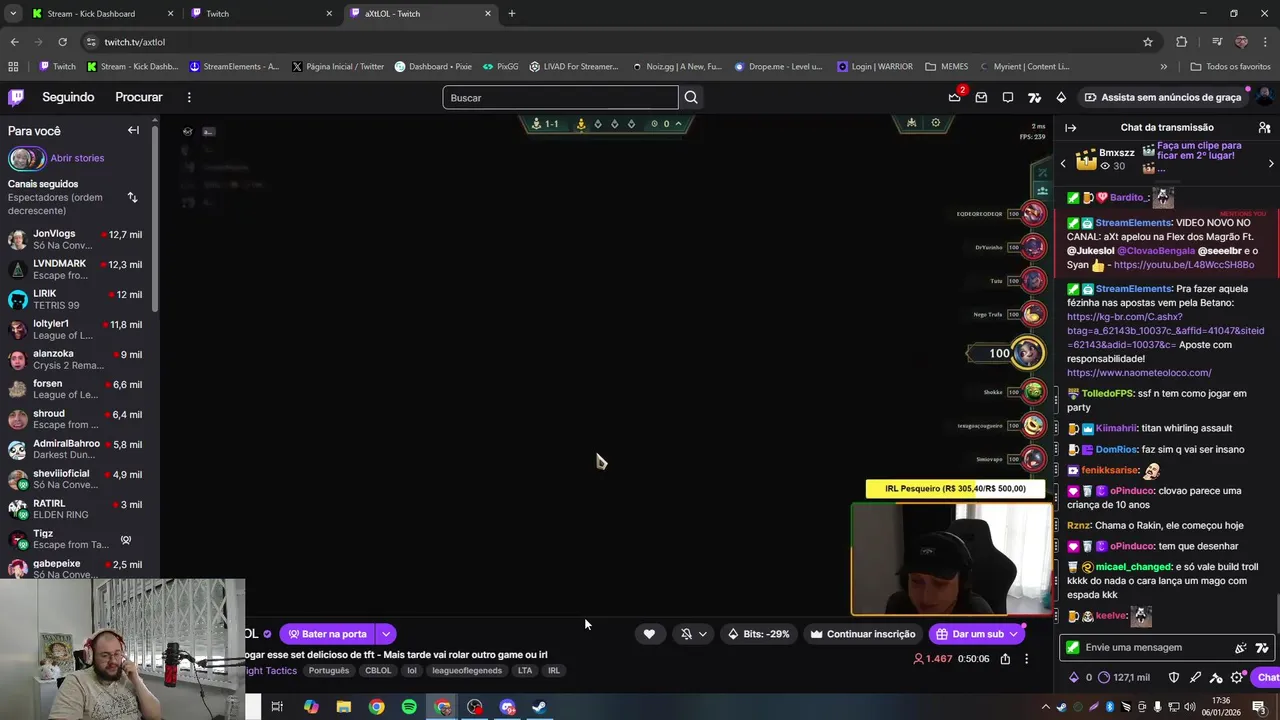Click the search magnifier button
This screenshot has height=720, width=1280.
click(x=691, y=97)
